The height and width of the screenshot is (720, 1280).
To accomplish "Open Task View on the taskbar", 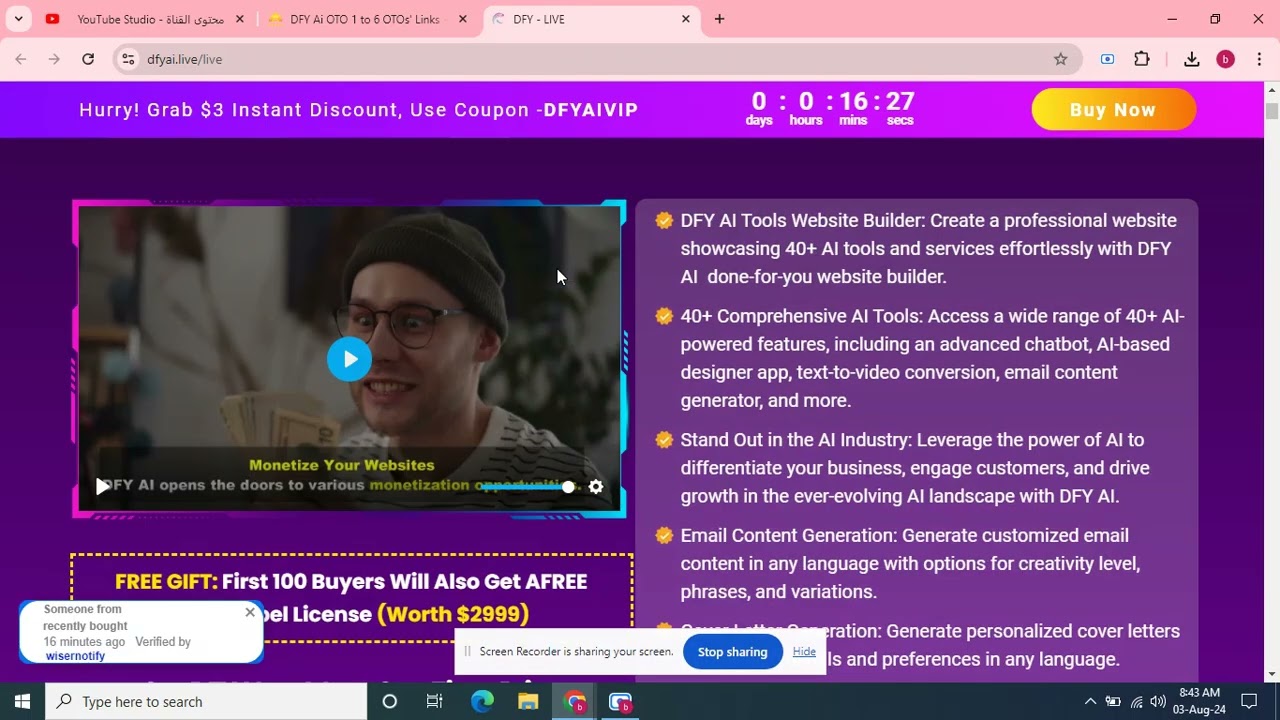I will 434,701.
